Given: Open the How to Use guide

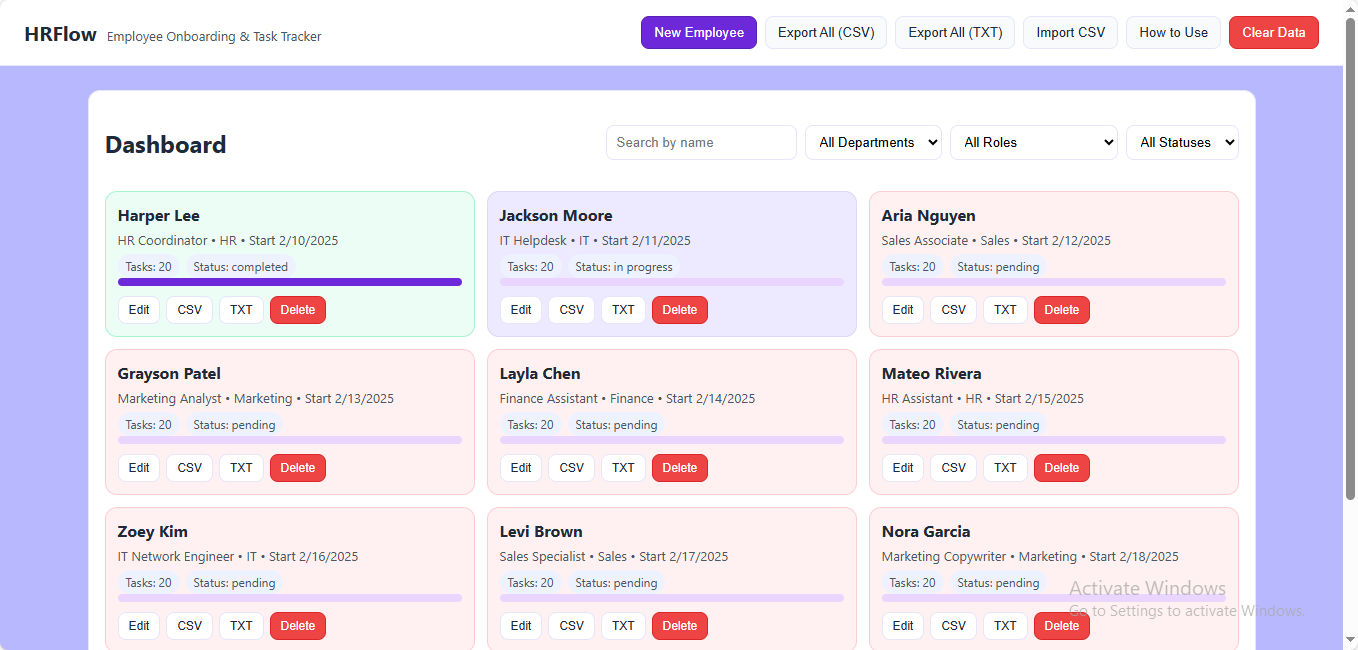Looking at the screenshot, I should 1173,32.
